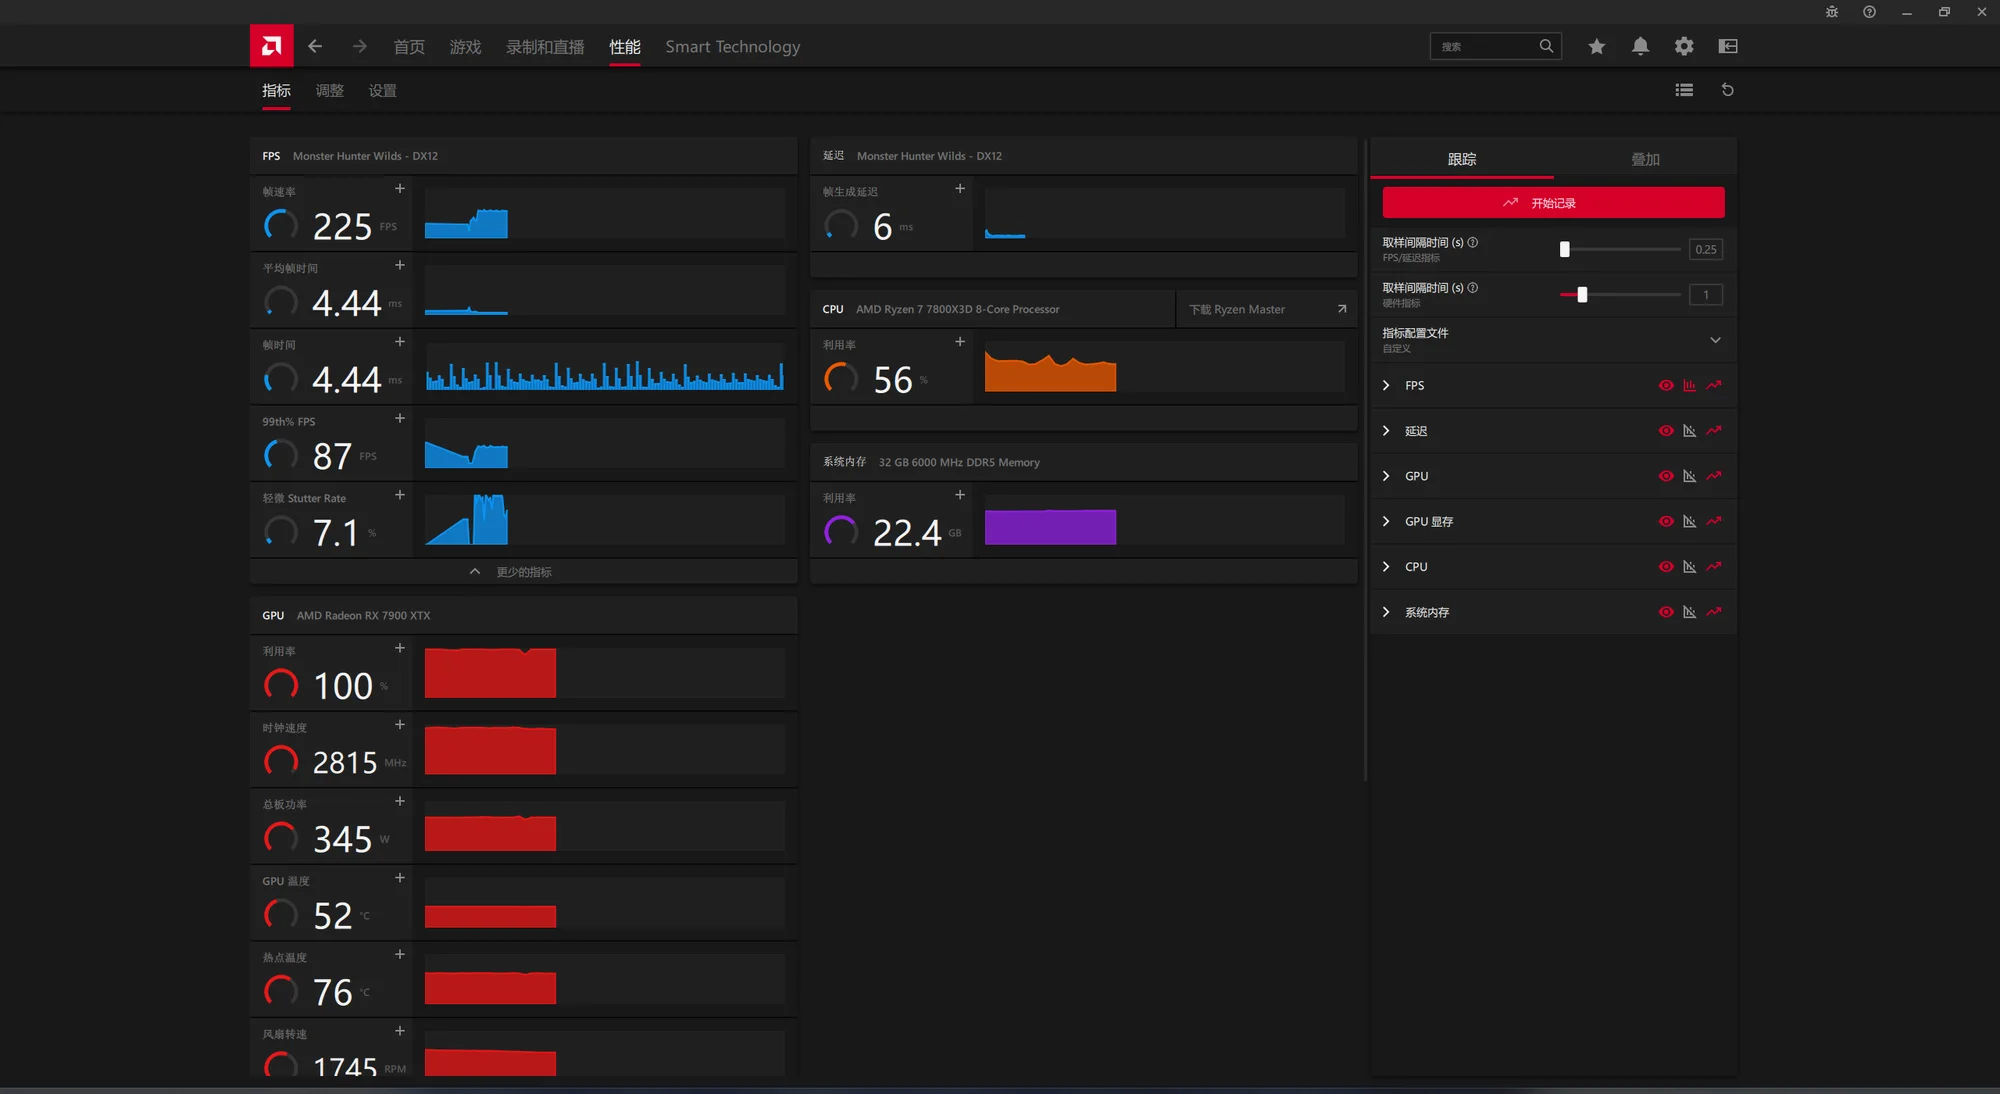
Task: Click the search magnifier icon
Action: point(1546,46)
